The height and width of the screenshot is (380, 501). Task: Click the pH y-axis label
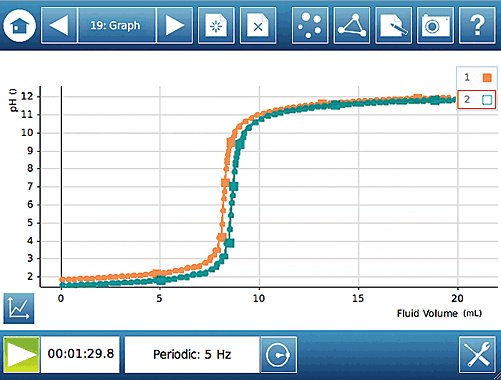[x=13, y=100]
